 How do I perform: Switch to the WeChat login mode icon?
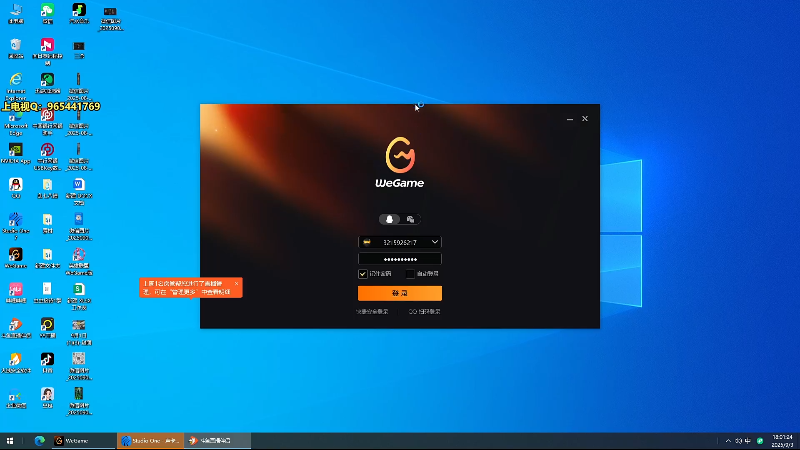410,219
